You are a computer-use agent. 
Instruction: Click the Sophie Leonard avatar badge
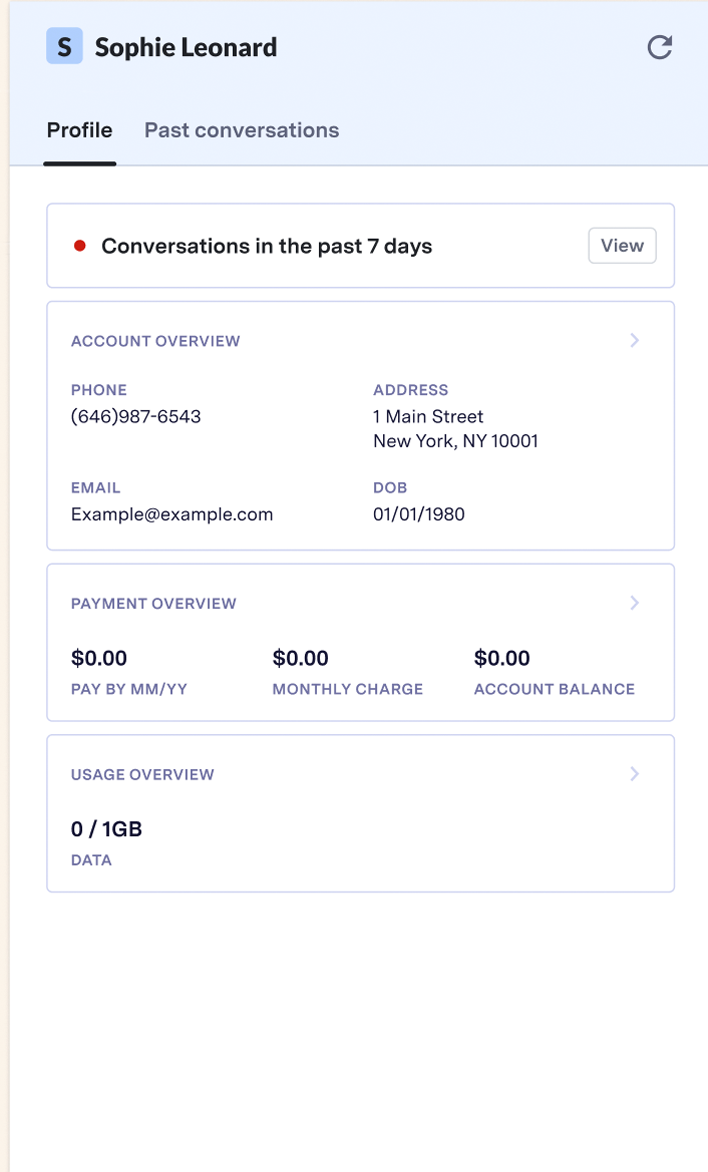pos(64,47)
